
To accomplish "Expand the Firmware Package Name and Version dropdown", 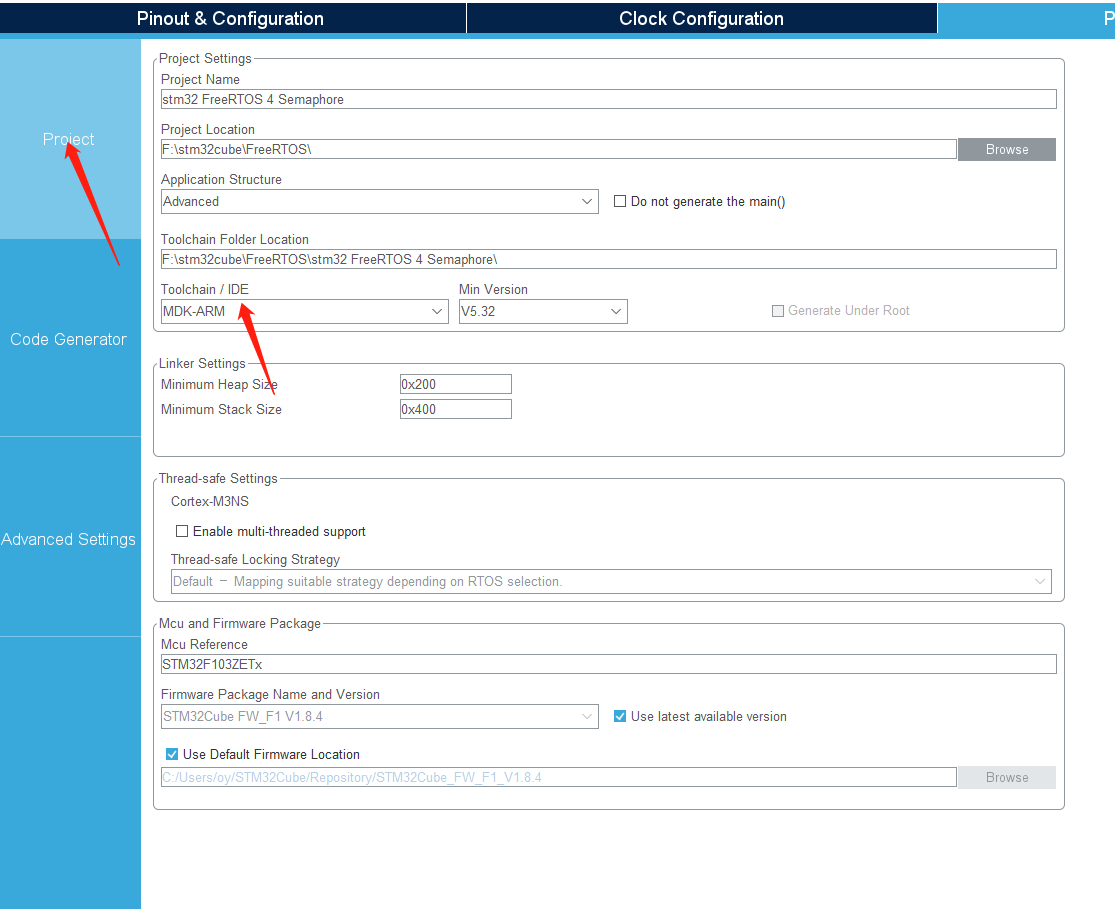I will click(x=588, y=716).
